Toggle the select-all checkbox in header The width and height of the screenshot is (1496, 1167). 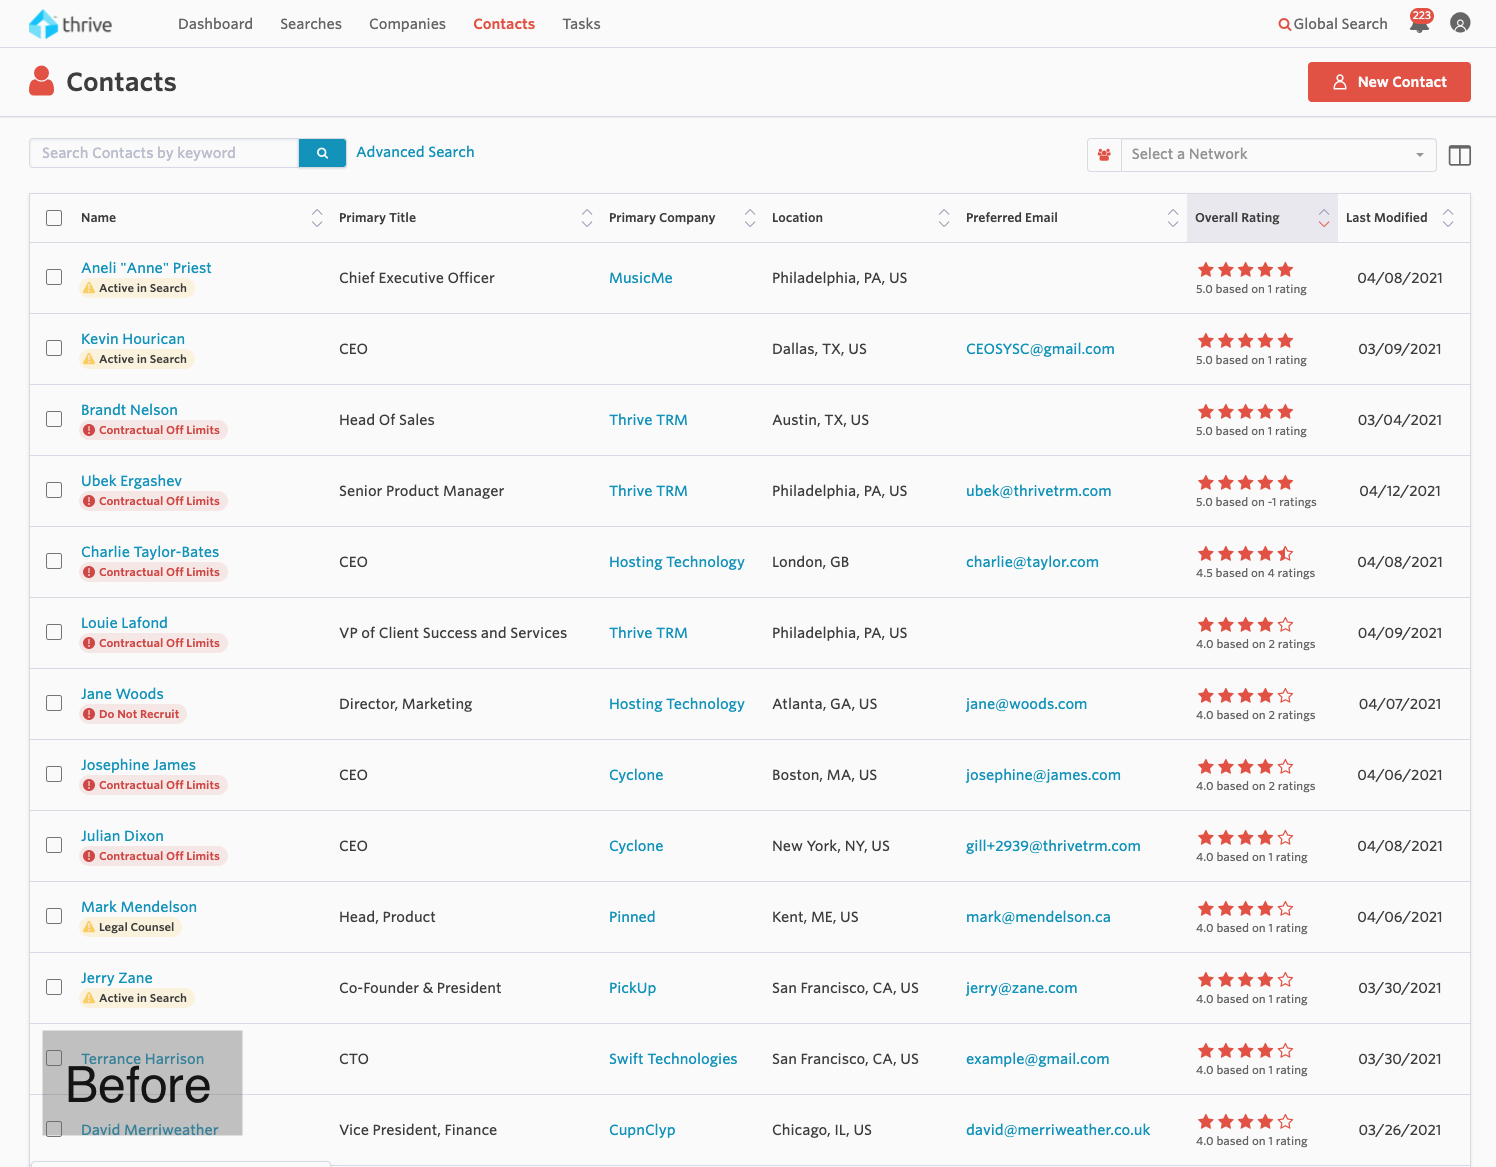[54, 218]
